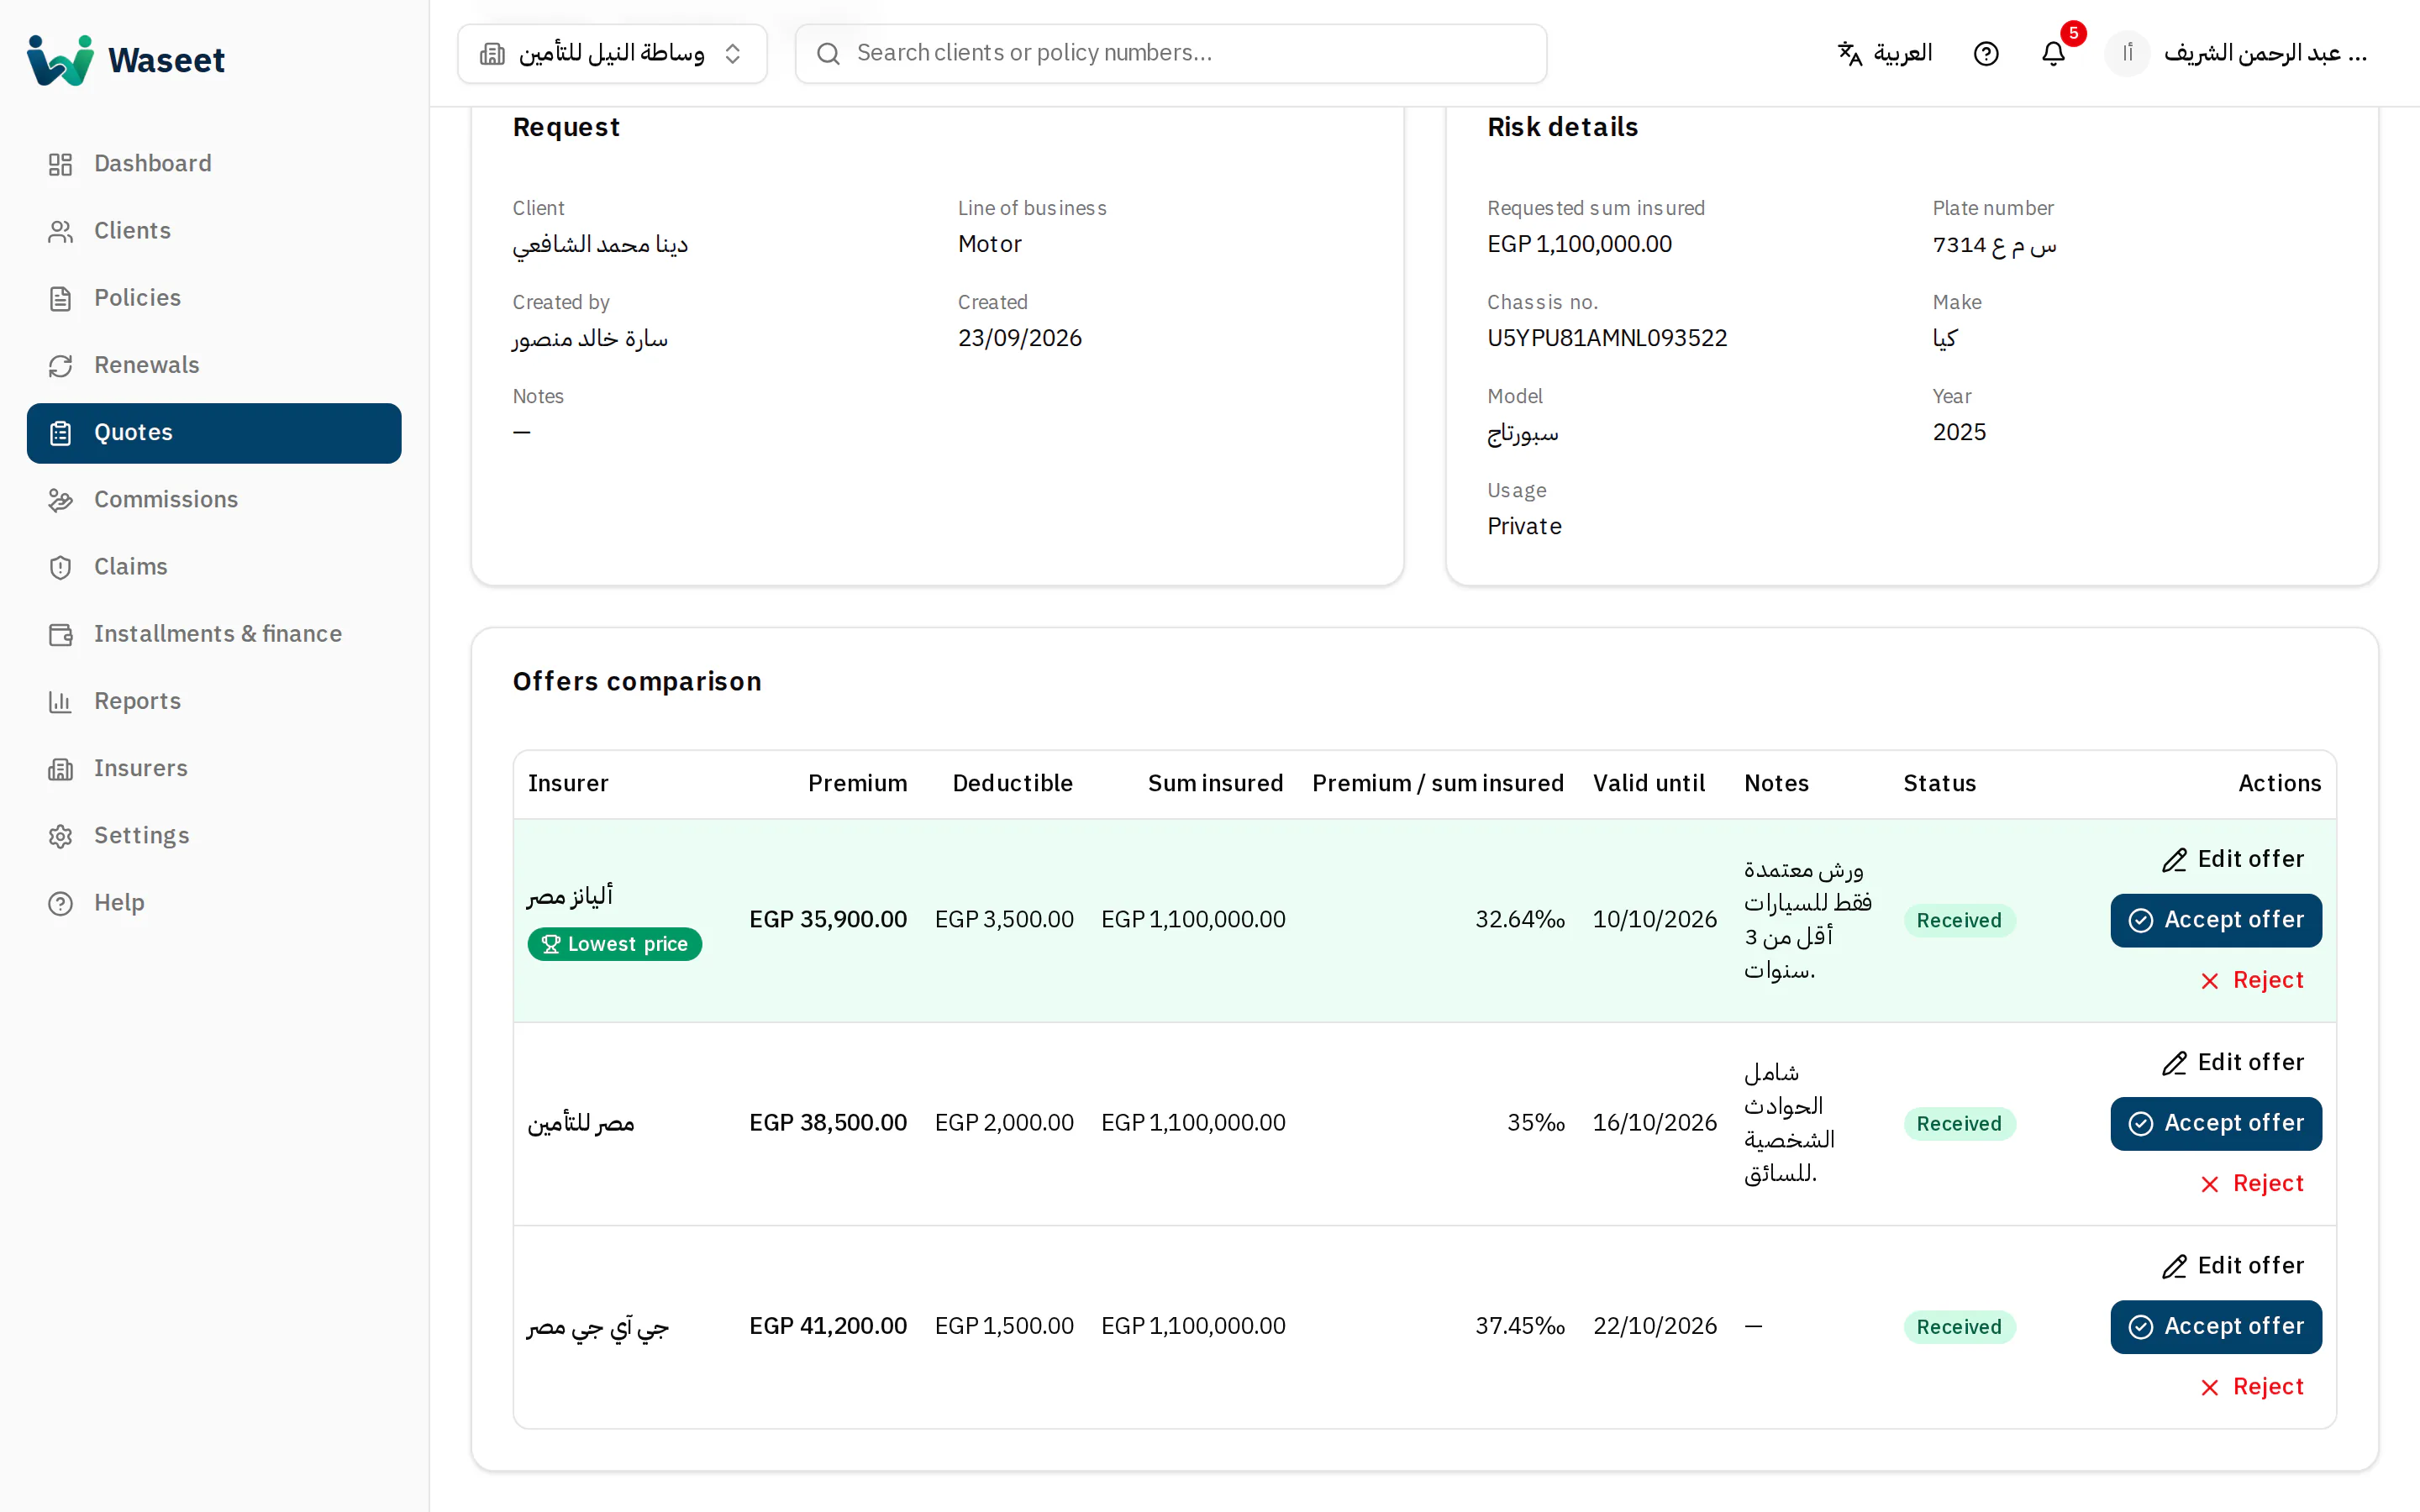
Task: Go to Insurers list
Action: [x=214, y=769]
